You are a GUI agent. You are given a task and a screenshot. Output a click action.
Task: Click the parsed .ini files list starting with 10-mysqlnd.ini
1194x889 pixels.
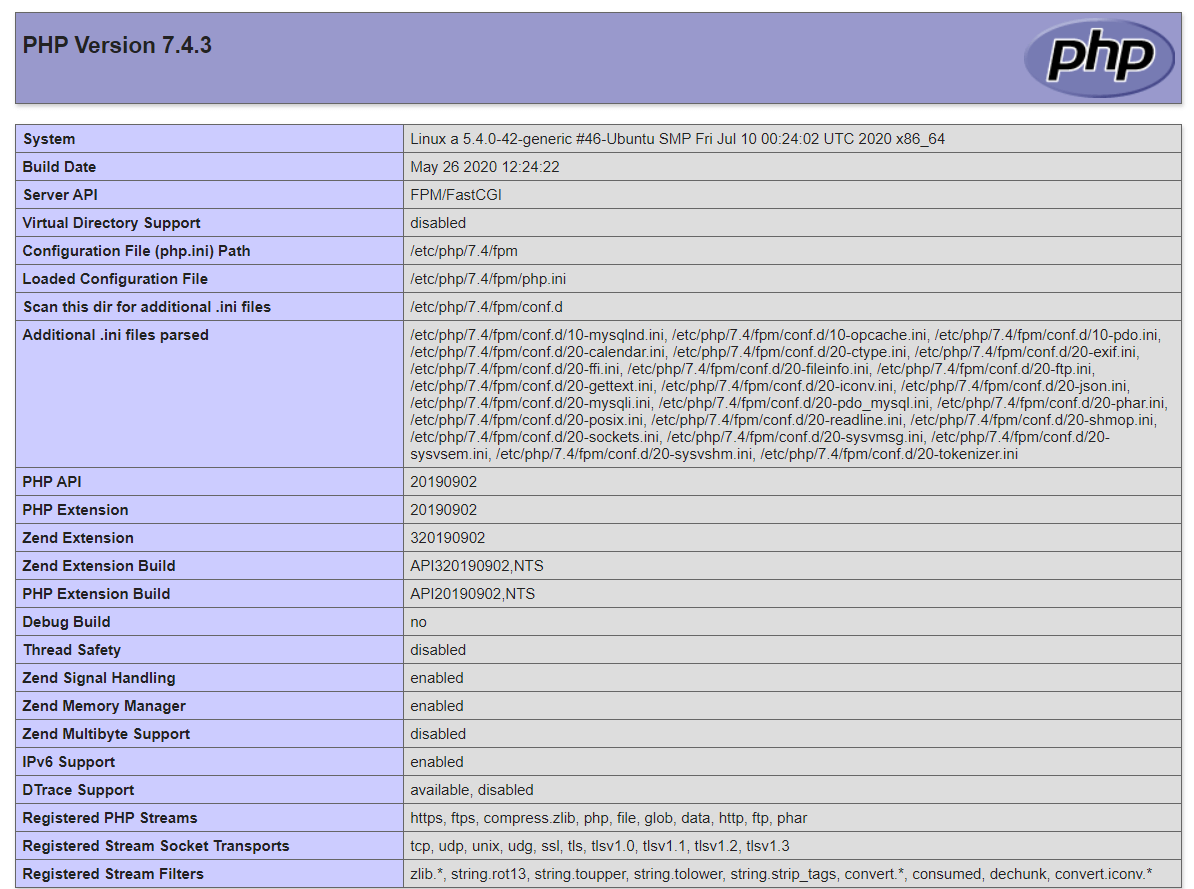788,395
